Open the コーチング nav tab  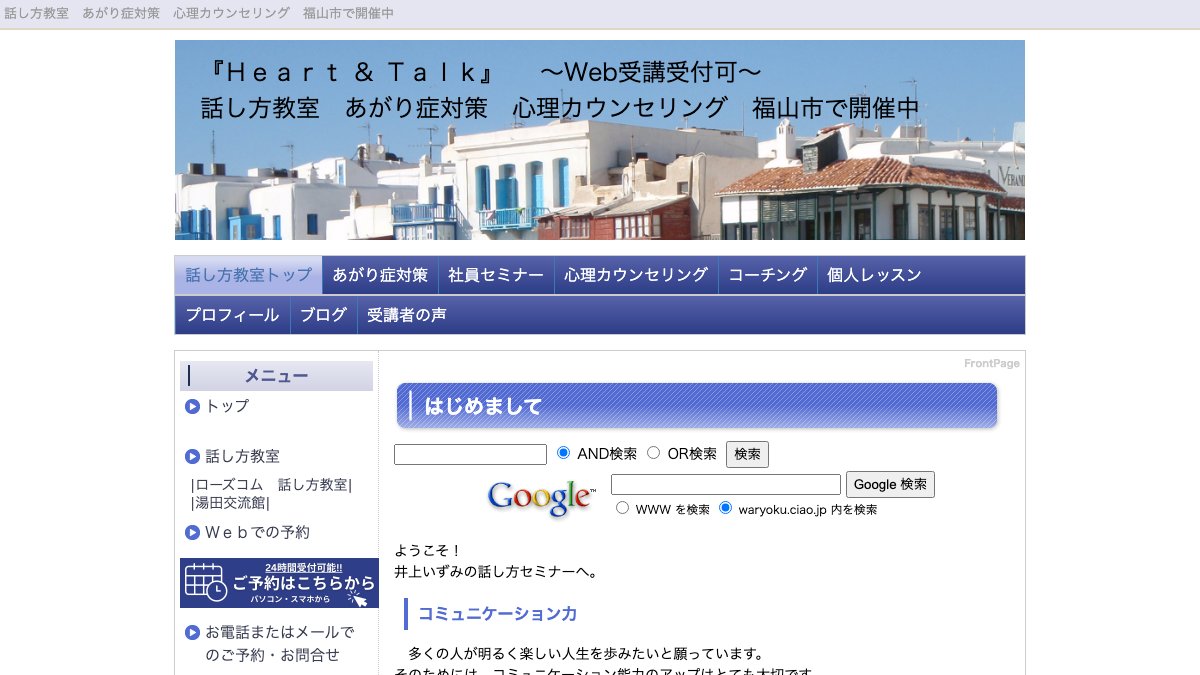pos(768,275)
